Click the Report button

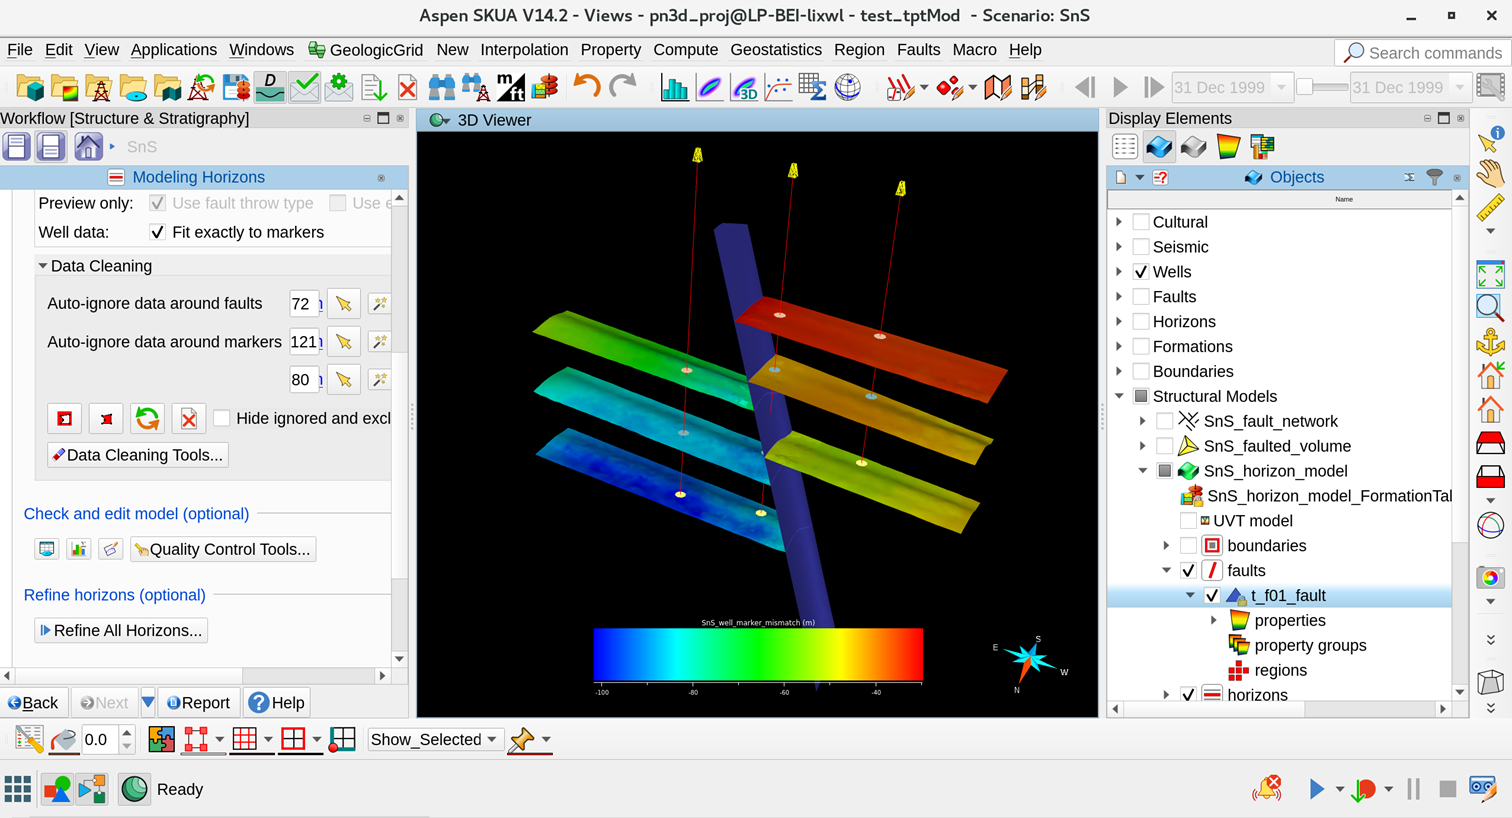(x=199, y=703)
